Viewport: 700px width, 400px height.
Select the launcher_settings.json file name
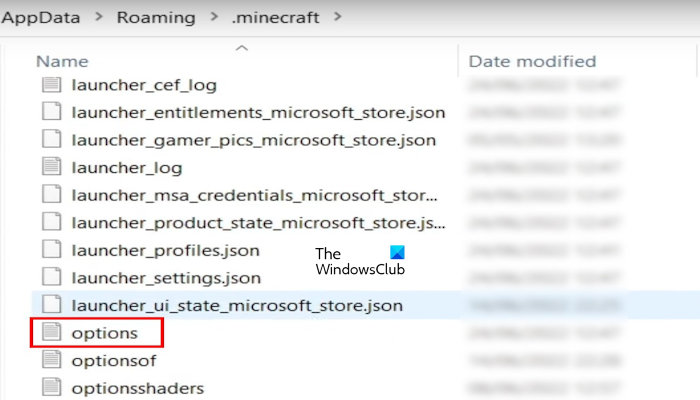click(166, 278)
